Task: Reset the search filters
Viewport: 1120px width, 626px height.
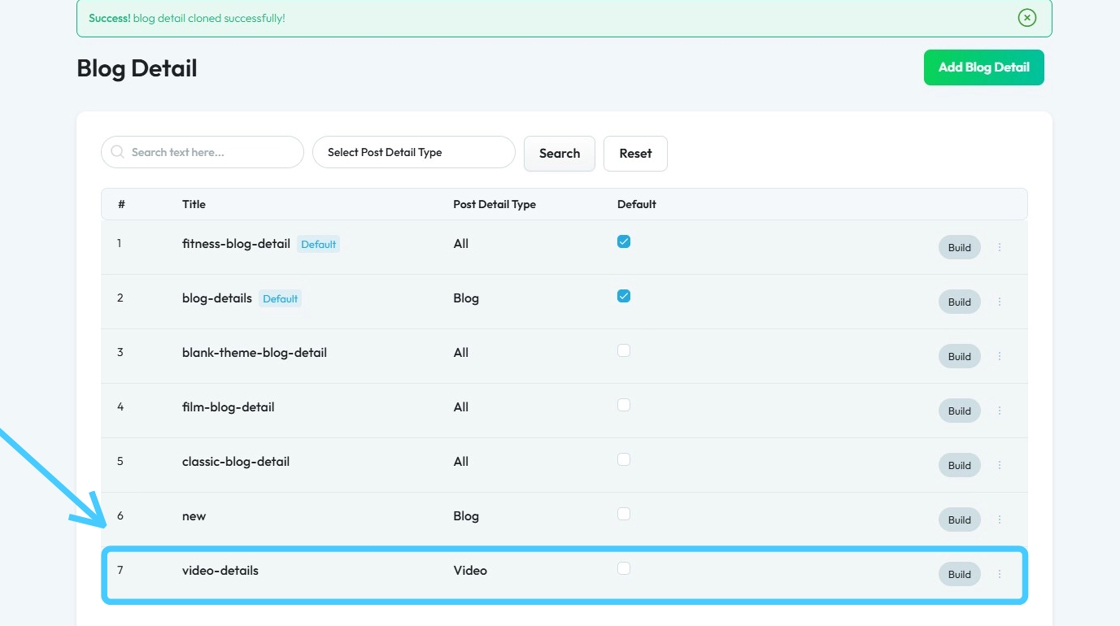Action: [x=635, y=154]
